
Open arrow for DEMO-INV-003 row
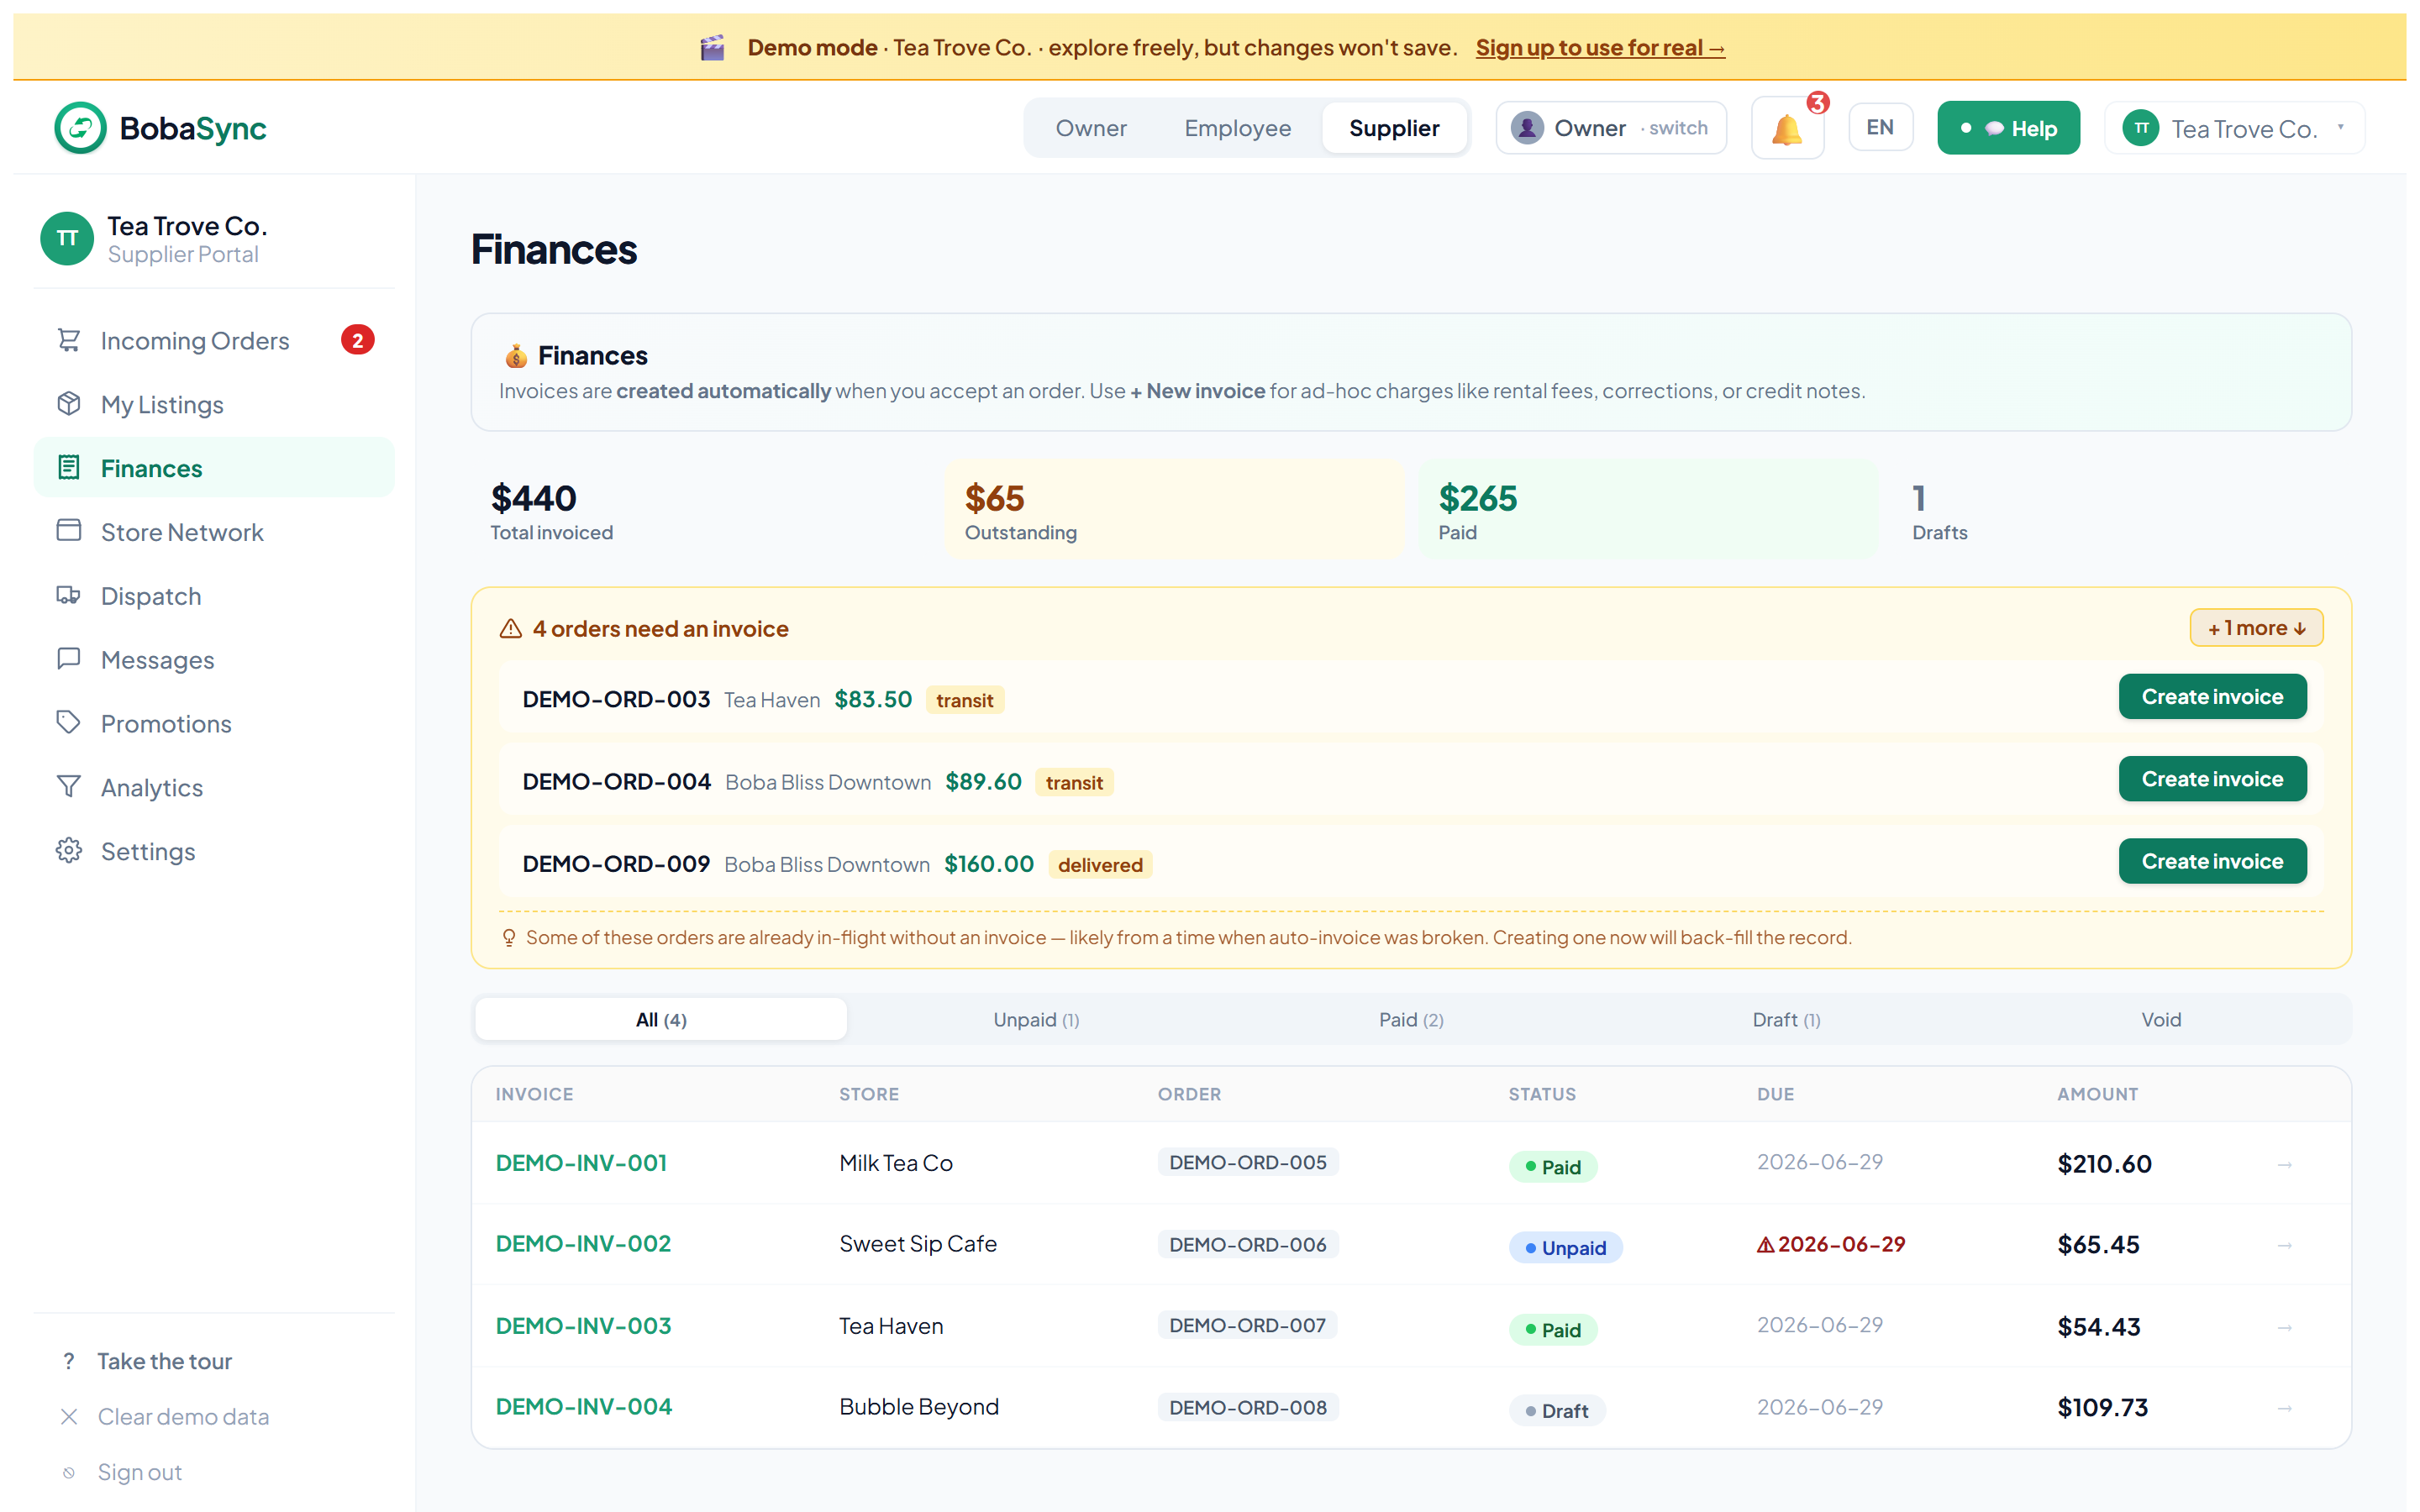tap(2285, 1327)
